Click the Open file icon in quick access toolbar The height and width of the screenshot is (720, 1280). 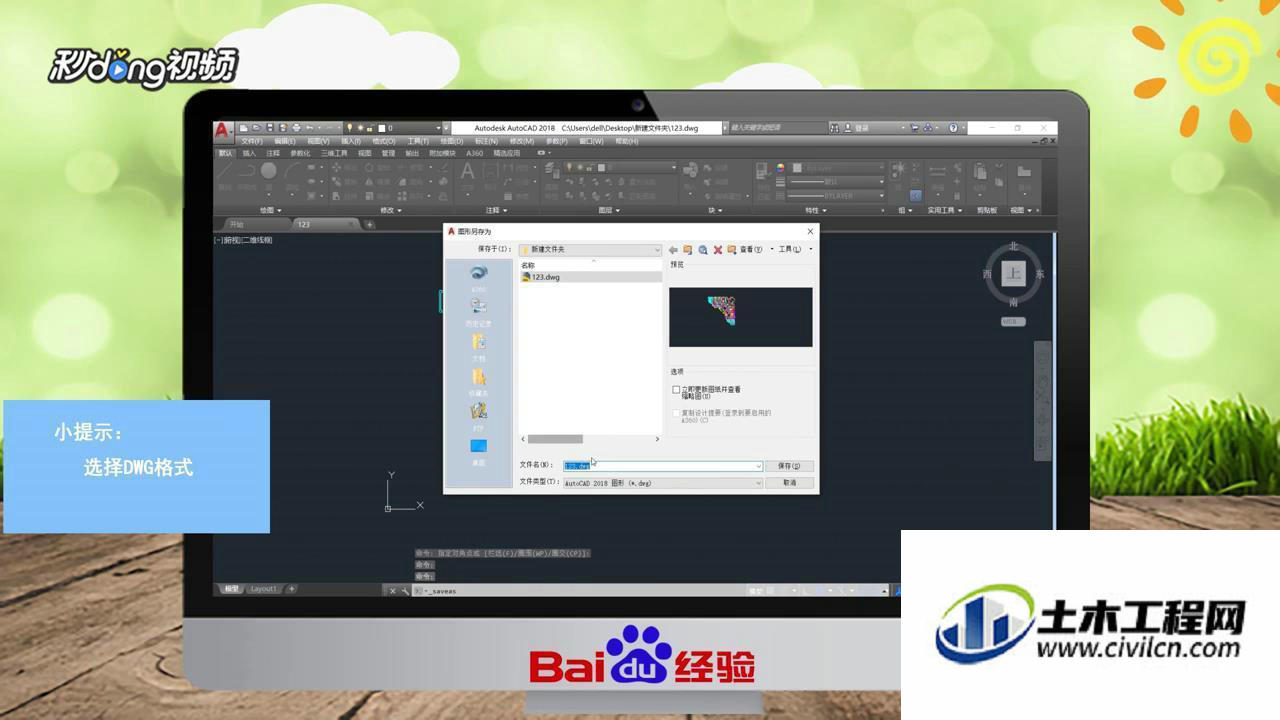[257, 128]
